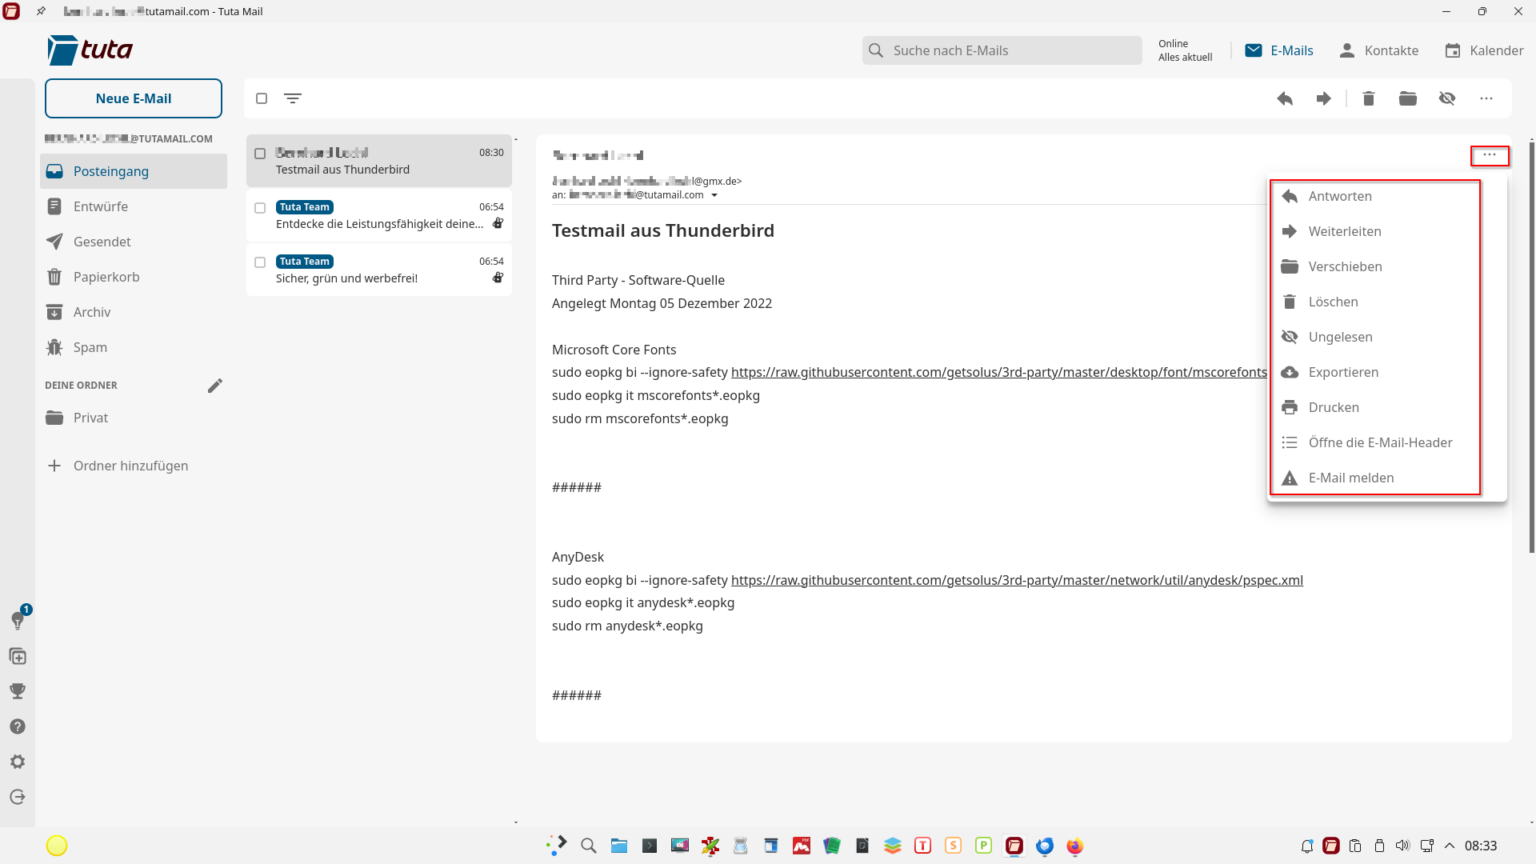1536x864 pixels.
Task: Open the three-dot menu of the email
Action: (1489, 155)
